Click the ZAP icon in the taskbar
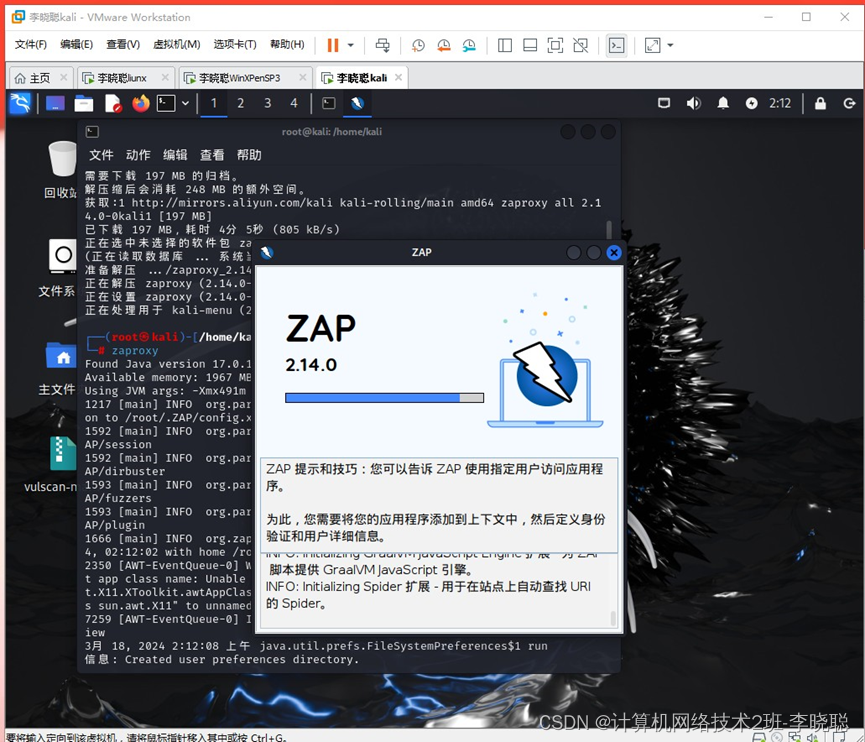The width and height of the screenshot is (865, 742). click(355, 103)
